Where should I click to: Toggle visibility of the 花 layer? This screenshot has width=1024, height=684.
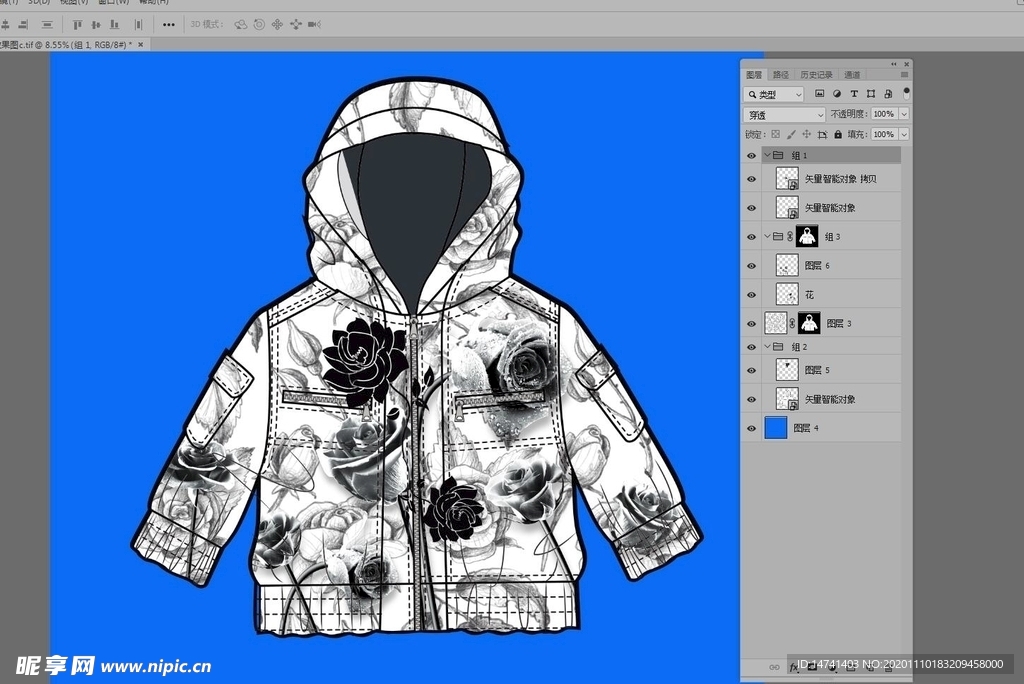pos(752,295)
